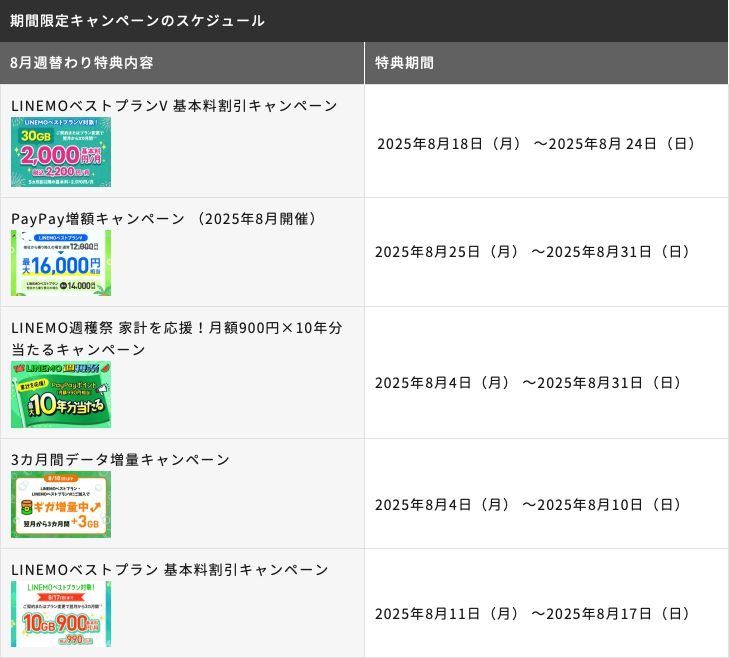Click the 期間限定キャンペーンのスケジュール heading

[137, 20]
